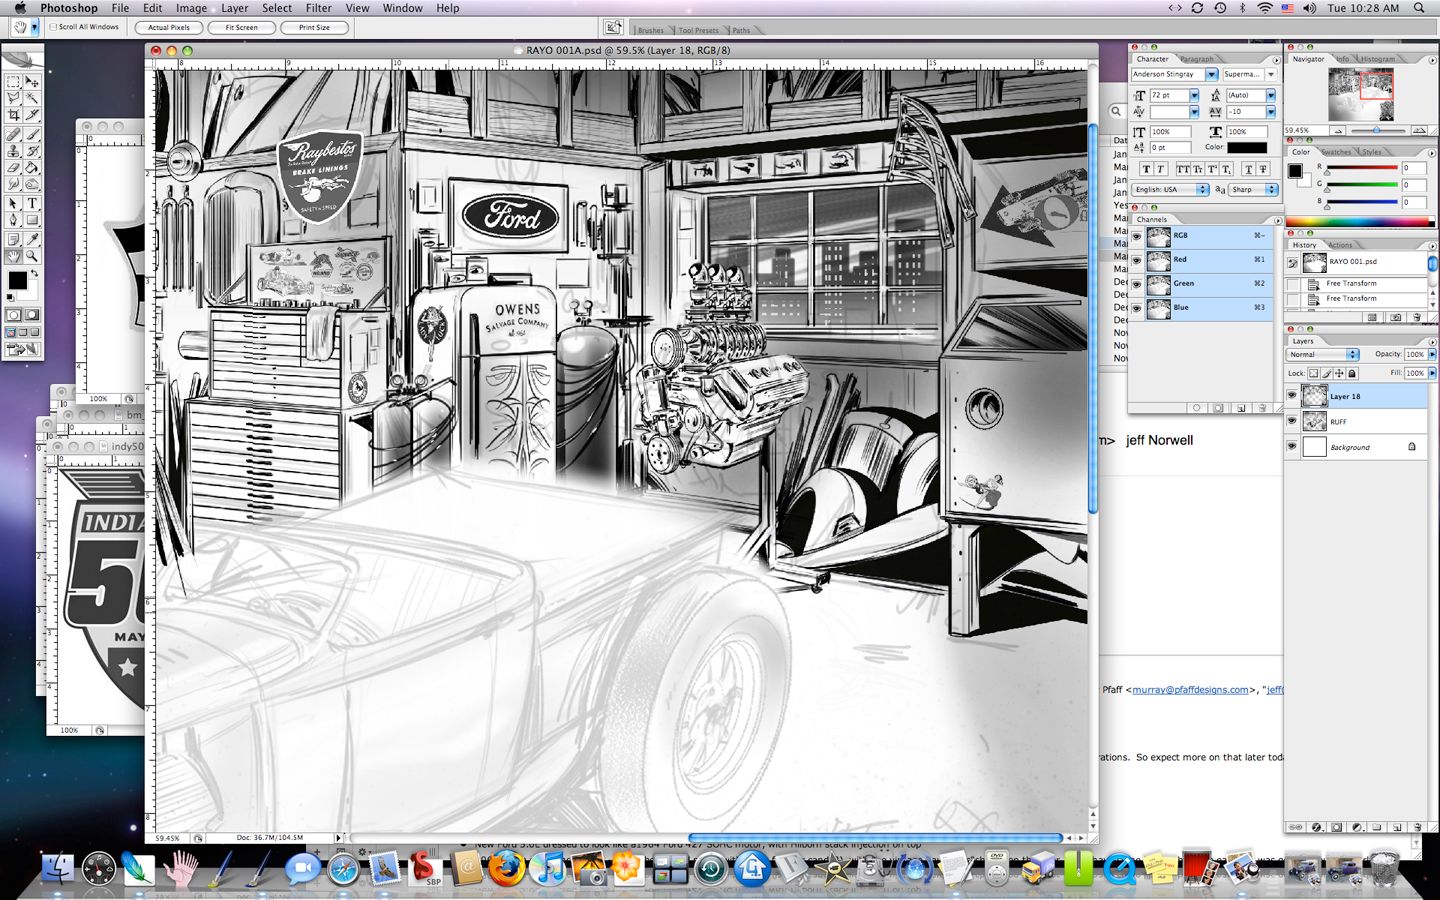Switch to the Paragraph tab
The width and height of the screenshot is (1440, 900).
pos(1197,59)
